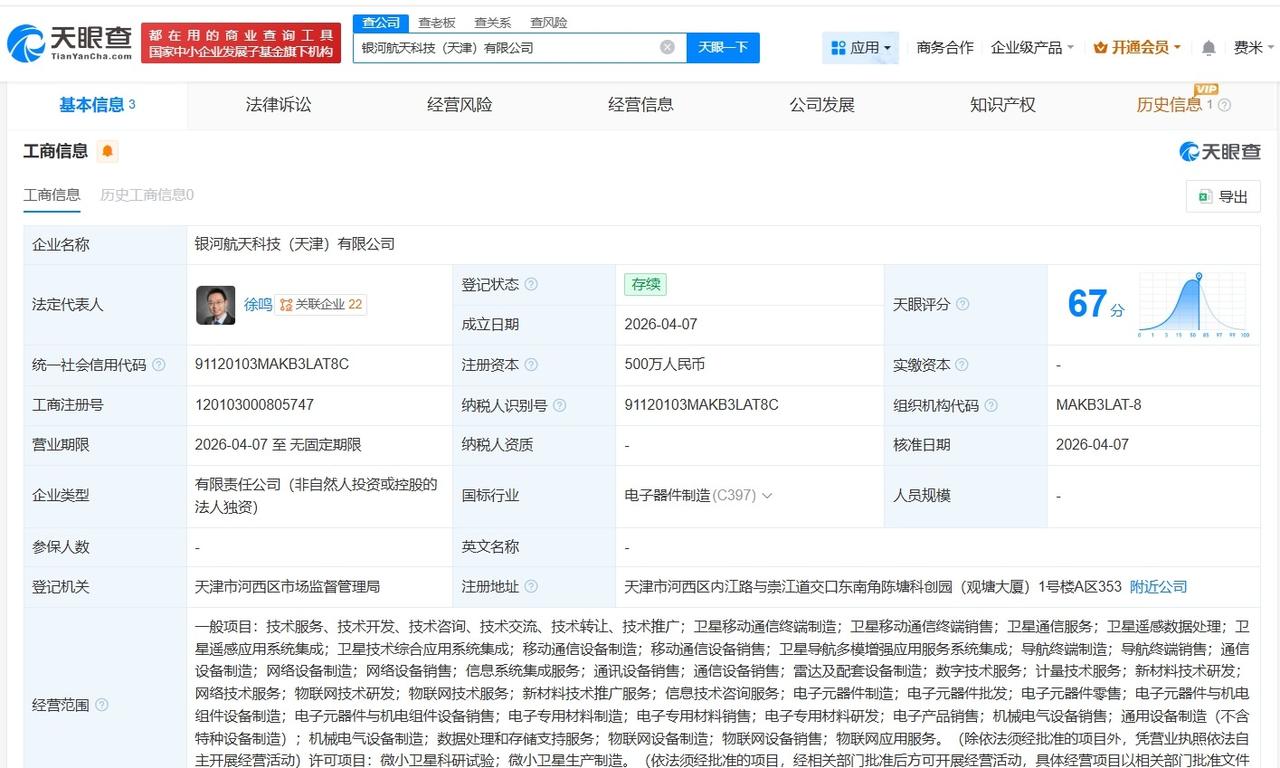Click the help icon next to 统一社会信用代码
Viewport: 1280px width, 768px height.
pyautogui.click(x=158, y=365)
